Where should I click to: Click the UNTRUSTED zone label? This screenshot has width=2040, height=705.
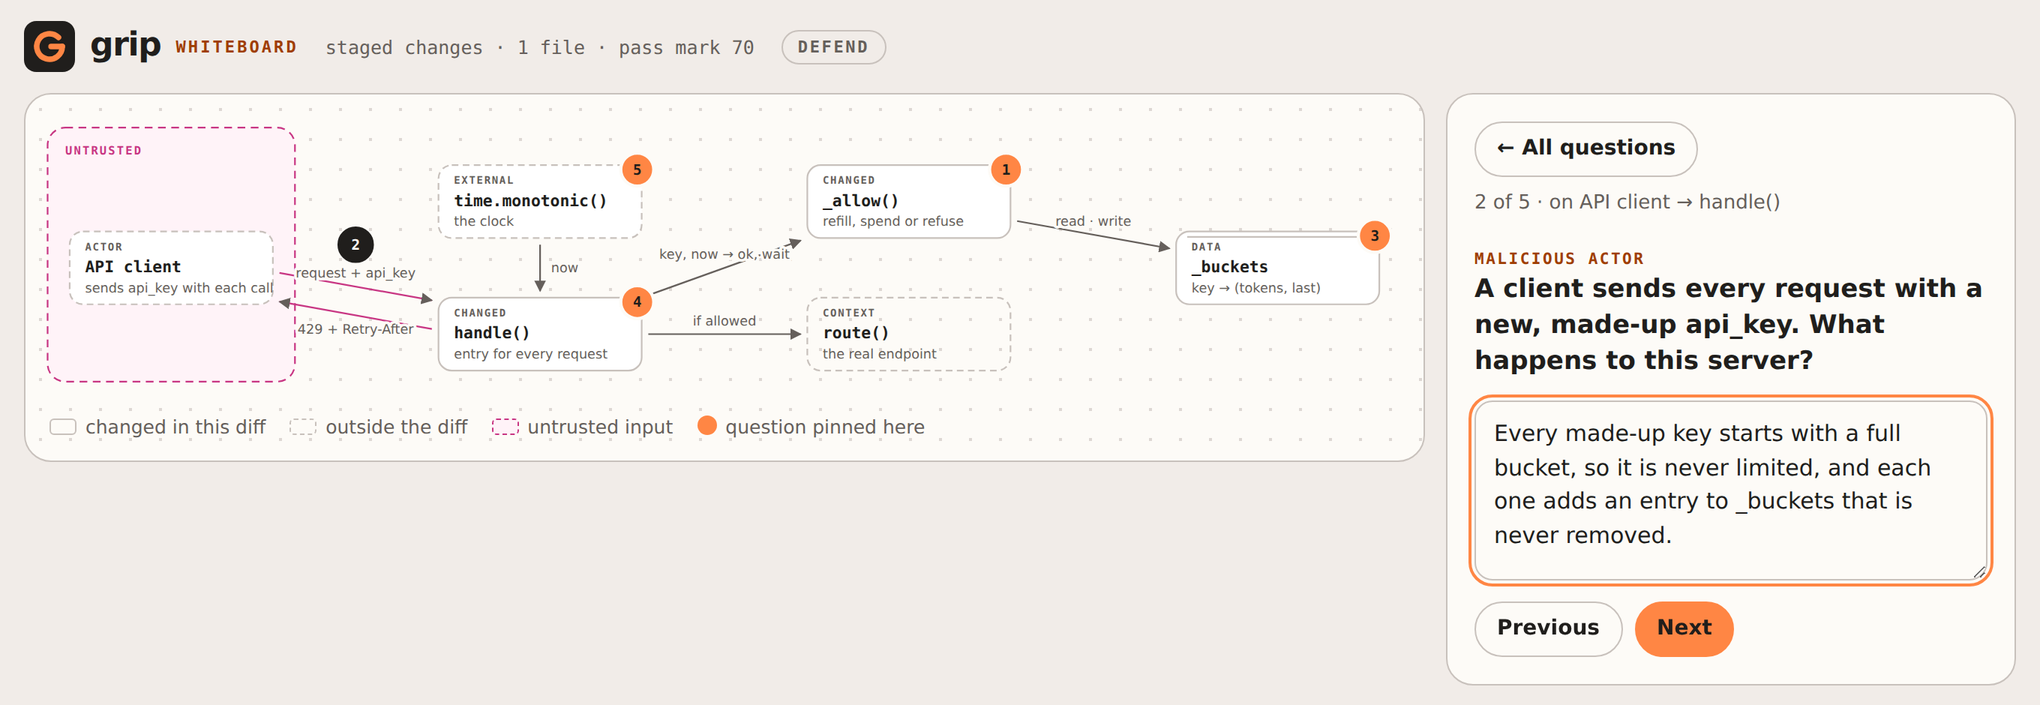pyautogui.click(x=103, y=151)
